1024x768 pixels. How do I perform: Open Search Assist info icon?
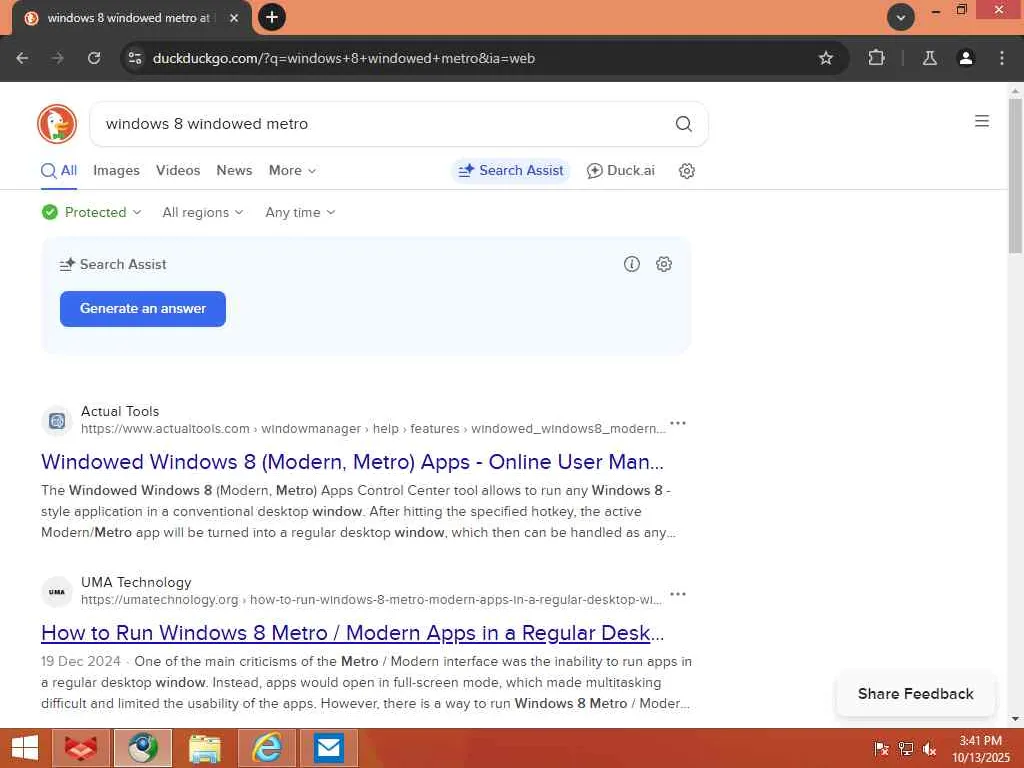[632, 264]
